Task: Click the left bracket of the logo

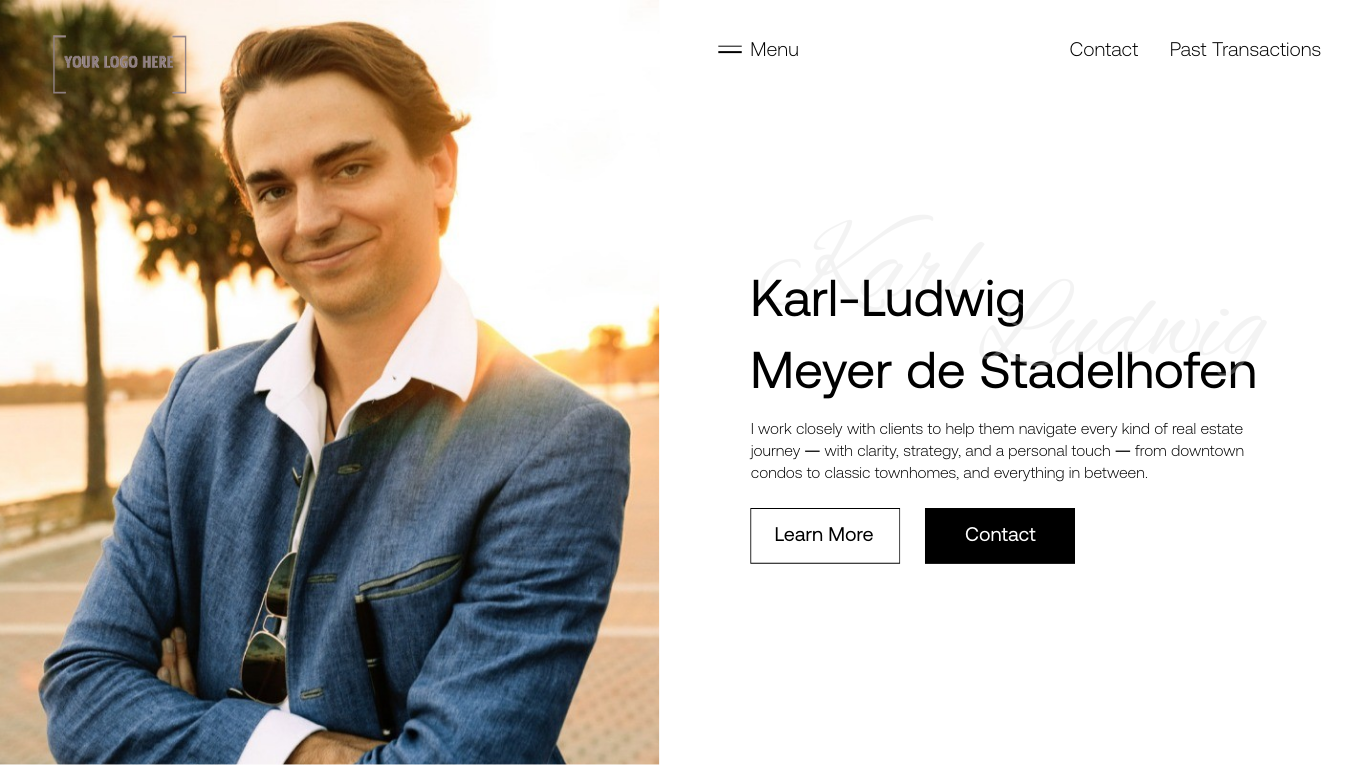Action: click(x=58, y=64)
